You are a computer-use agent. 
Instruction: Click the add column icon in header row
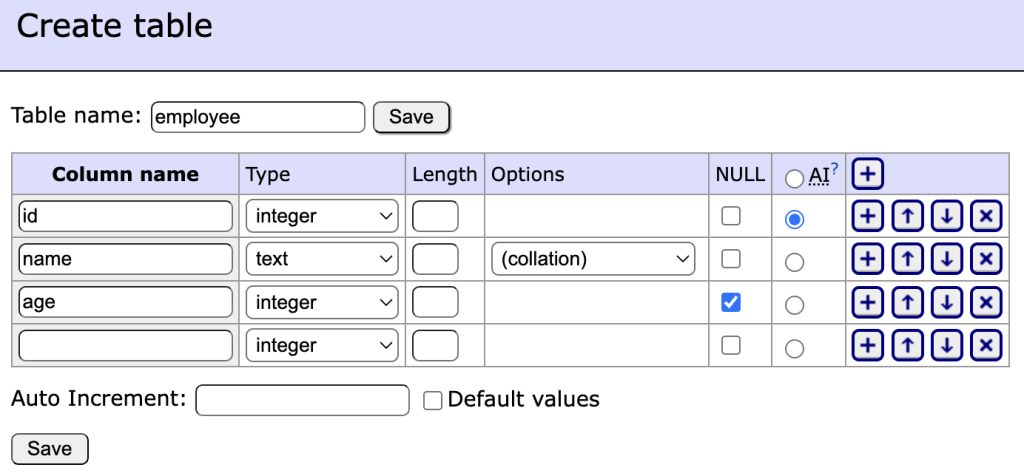point(867,174)
